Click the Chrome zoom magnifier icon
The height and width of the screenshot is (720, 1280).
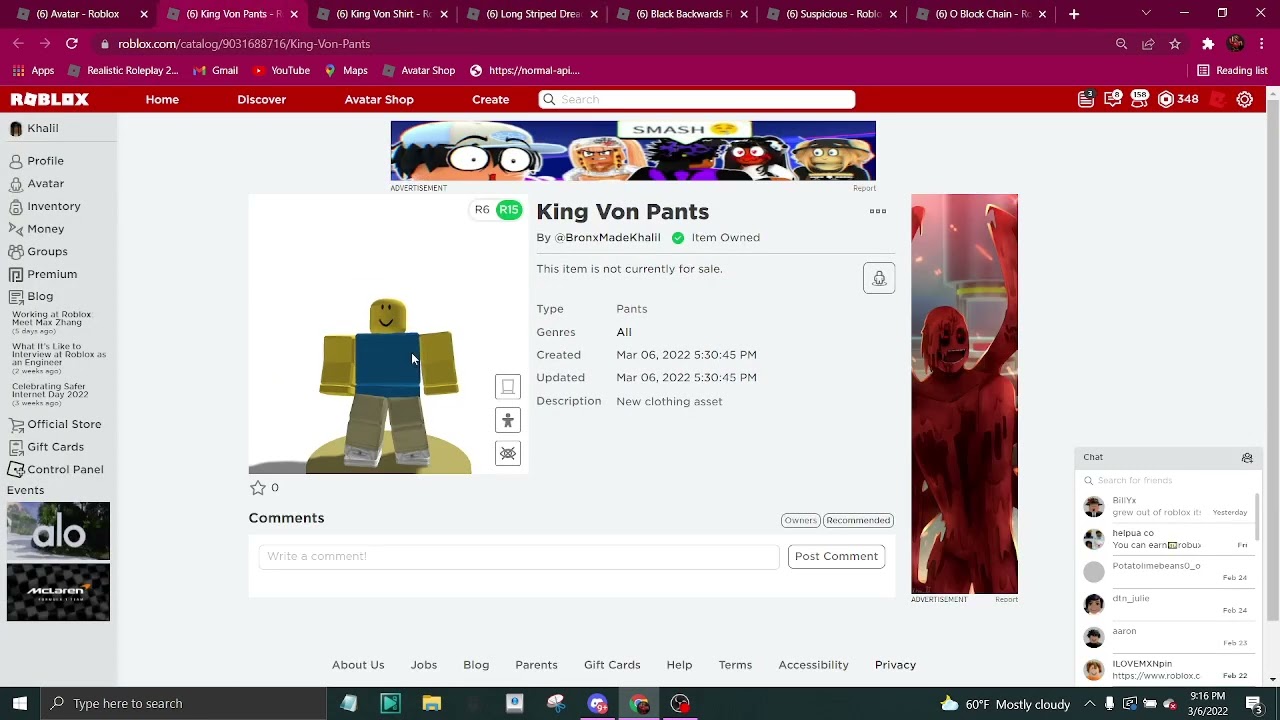click(x=1121, y=44)
